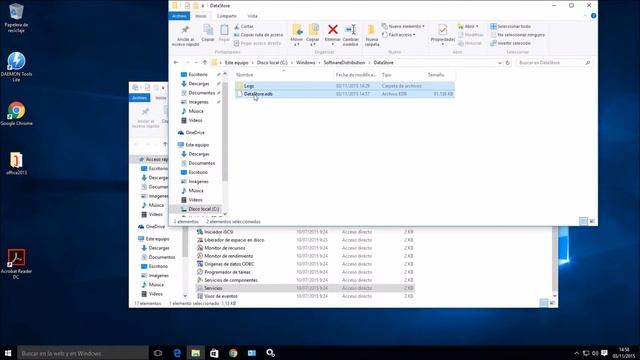The width and height of the screenshot is (640, 360).
Task: Switch to the Compartir tab
Action: tap(227, 16)
